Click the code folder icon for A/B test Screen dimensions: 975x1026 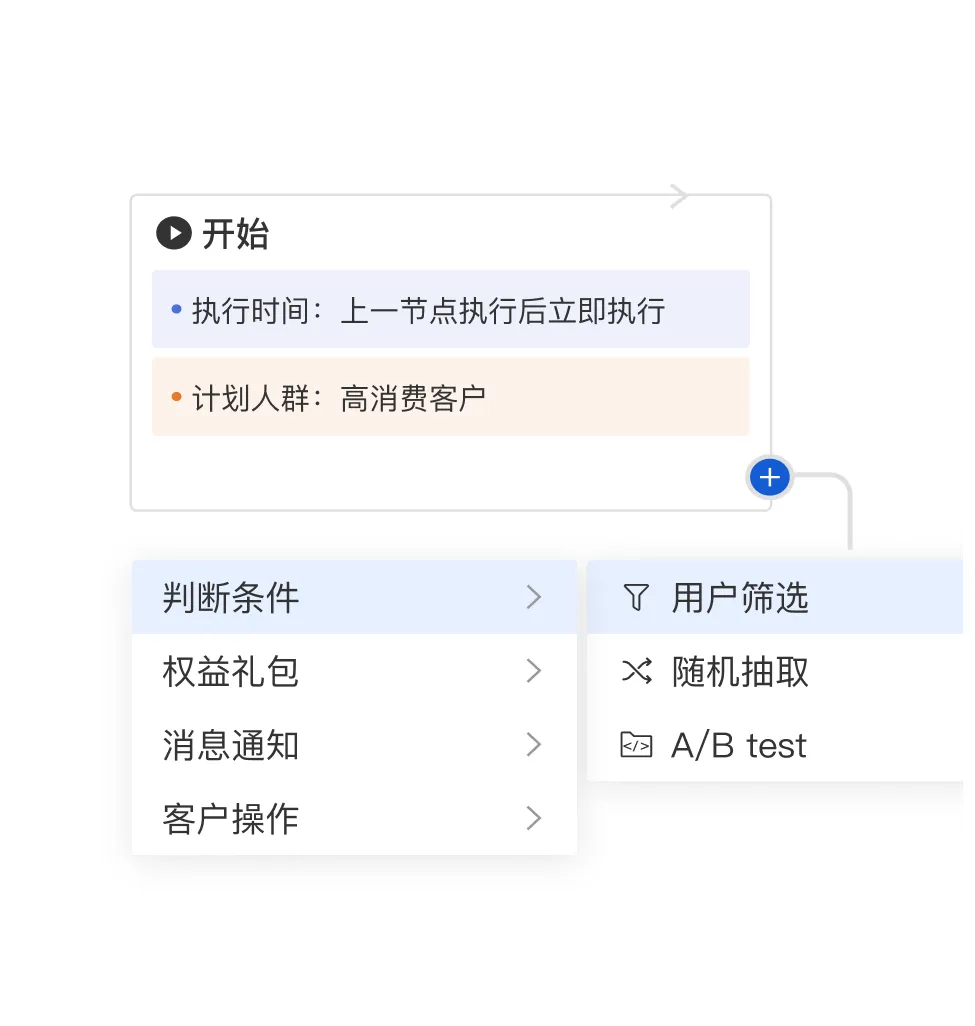coord(636,745)
